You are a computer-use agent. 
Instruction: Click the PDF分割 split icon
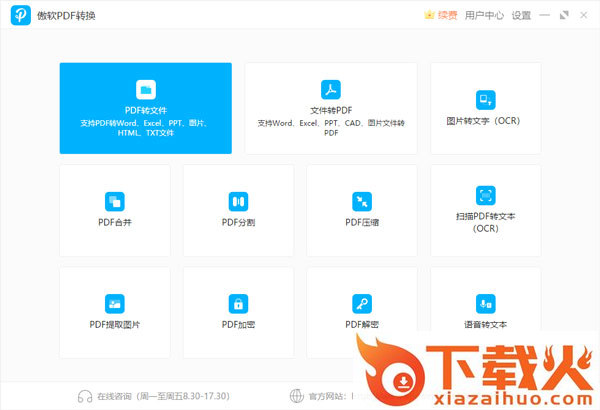238,201
